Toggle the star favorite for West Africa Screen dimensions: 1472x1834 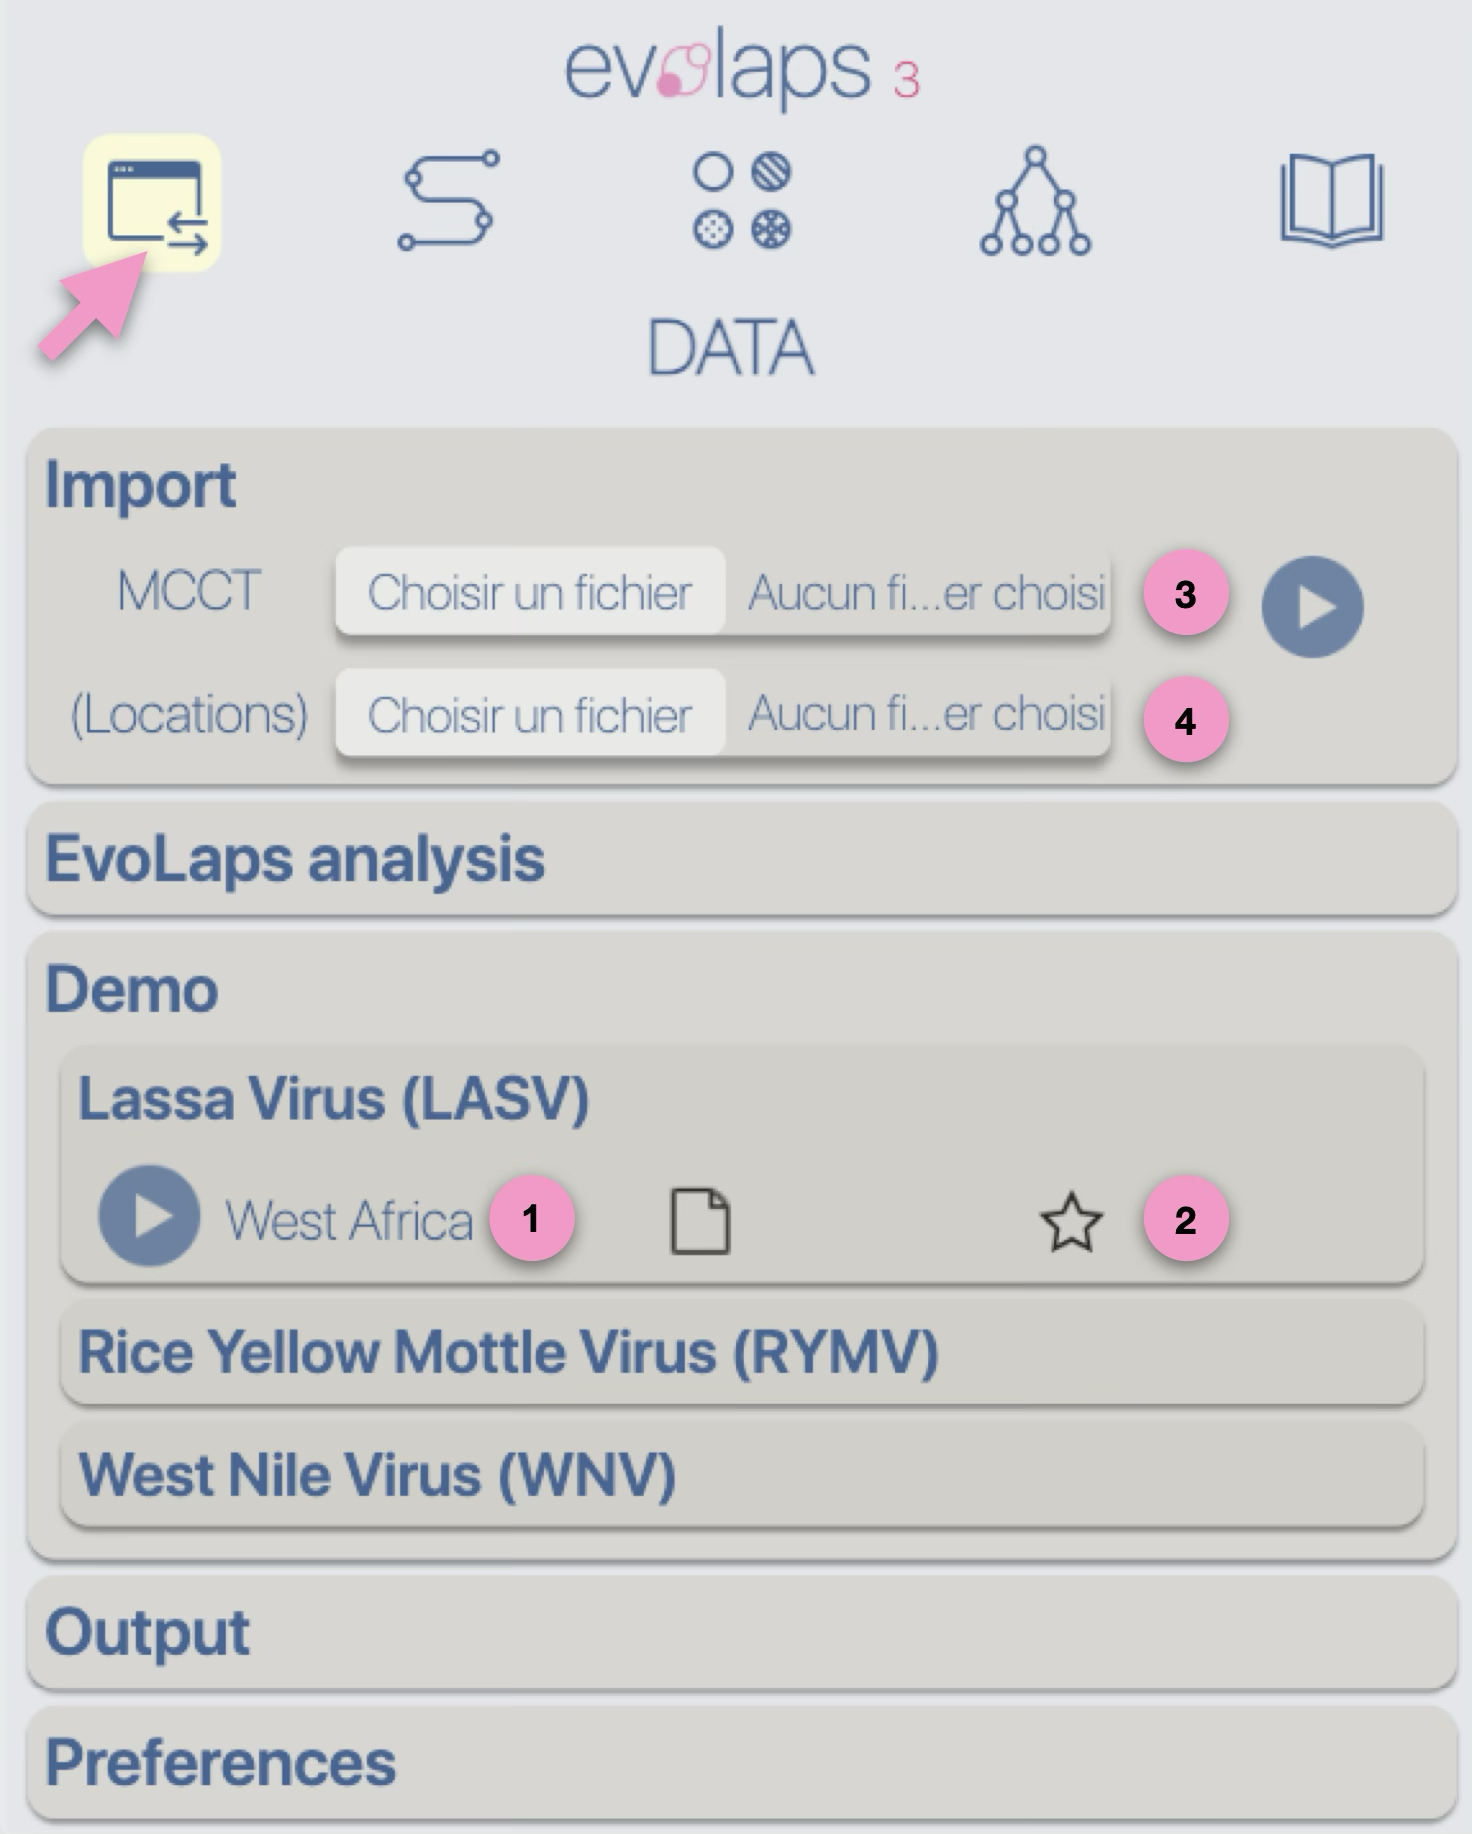click(1071, 1222)
